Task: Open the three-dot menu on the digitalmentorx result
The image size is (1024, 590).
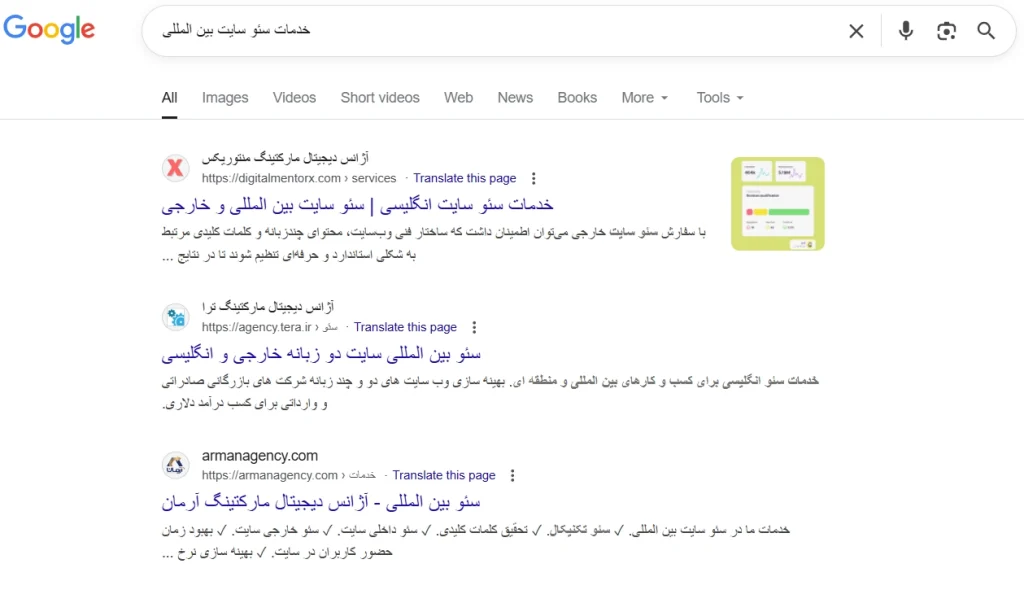Action: (x=534, y=178)
